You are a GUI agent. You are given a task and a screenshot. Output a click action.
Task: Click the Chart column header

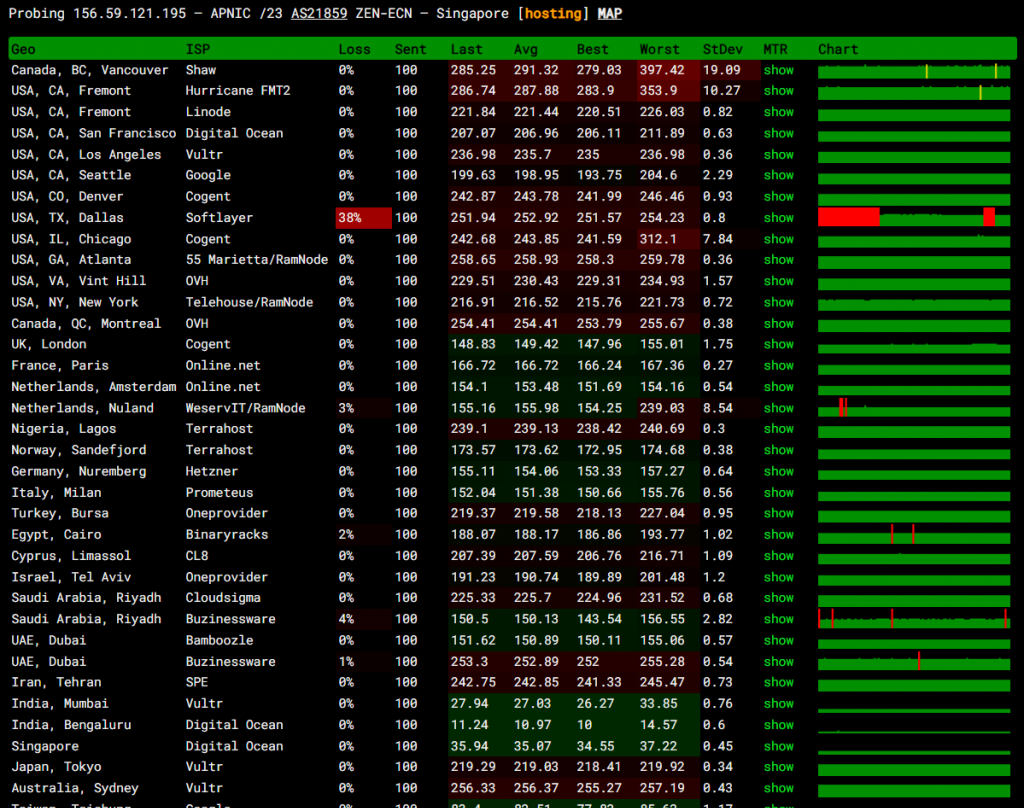pyautogui.click(x=838, y=50)
